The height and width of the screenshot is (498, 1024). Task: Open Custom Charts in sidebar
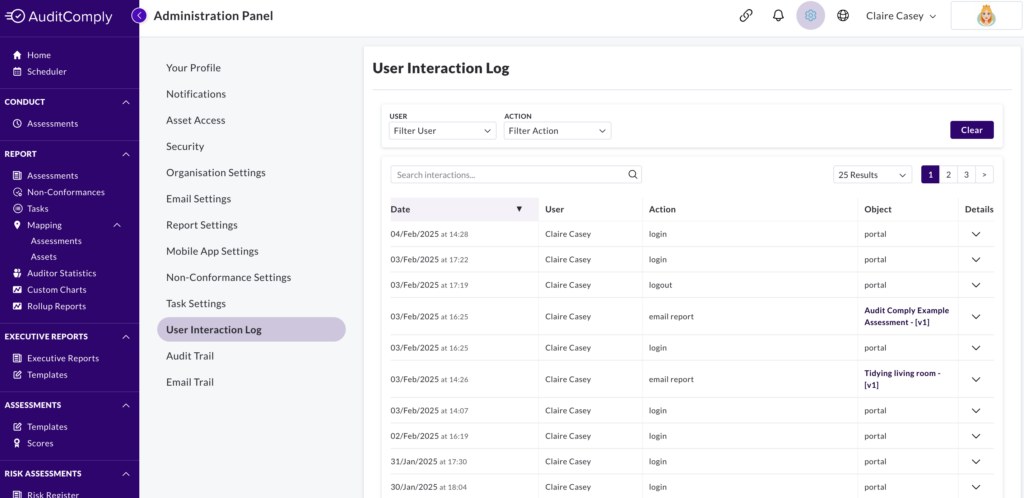pyautogui.click(x=49, y=290)
